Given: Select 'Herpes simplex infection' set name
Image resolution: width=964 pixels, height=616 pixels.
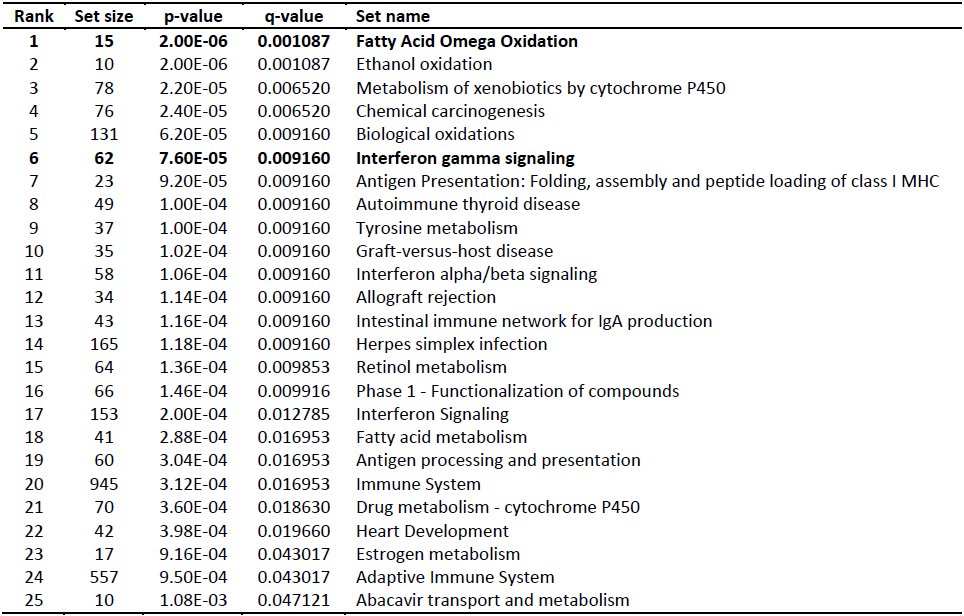Looking at the screenshot, I should [x=451, y=344].
